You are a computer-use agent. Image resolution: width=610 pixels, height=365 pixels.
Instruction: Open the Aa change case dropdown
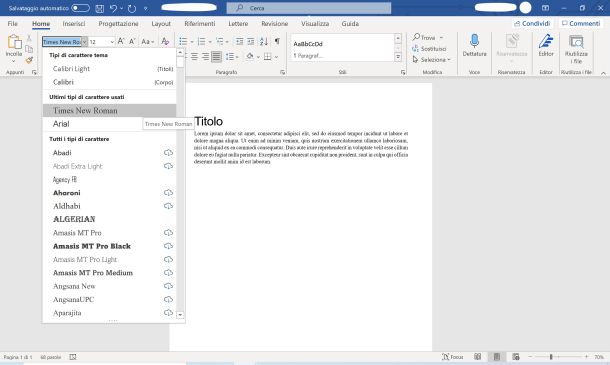tap(148, 41)
